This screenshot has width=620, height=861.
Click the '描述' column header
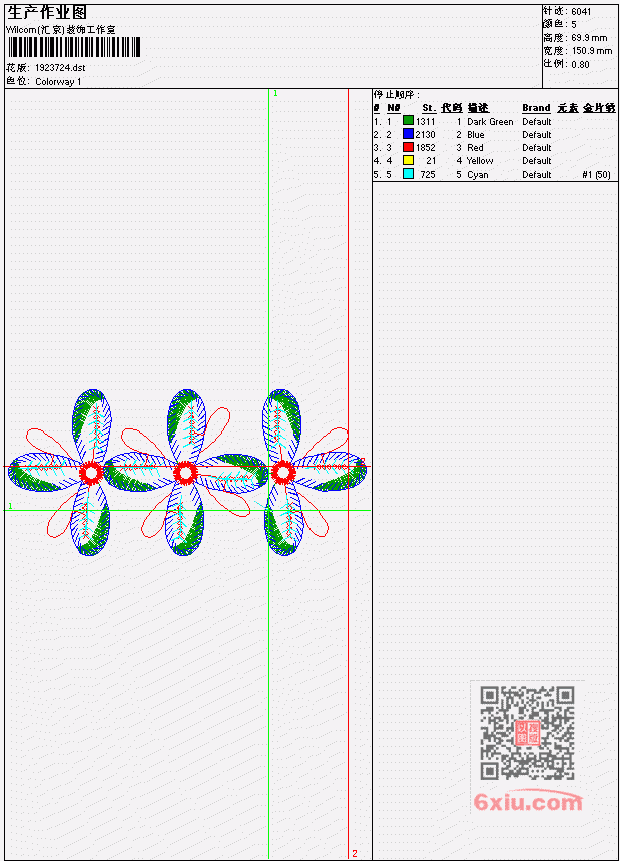478,108
